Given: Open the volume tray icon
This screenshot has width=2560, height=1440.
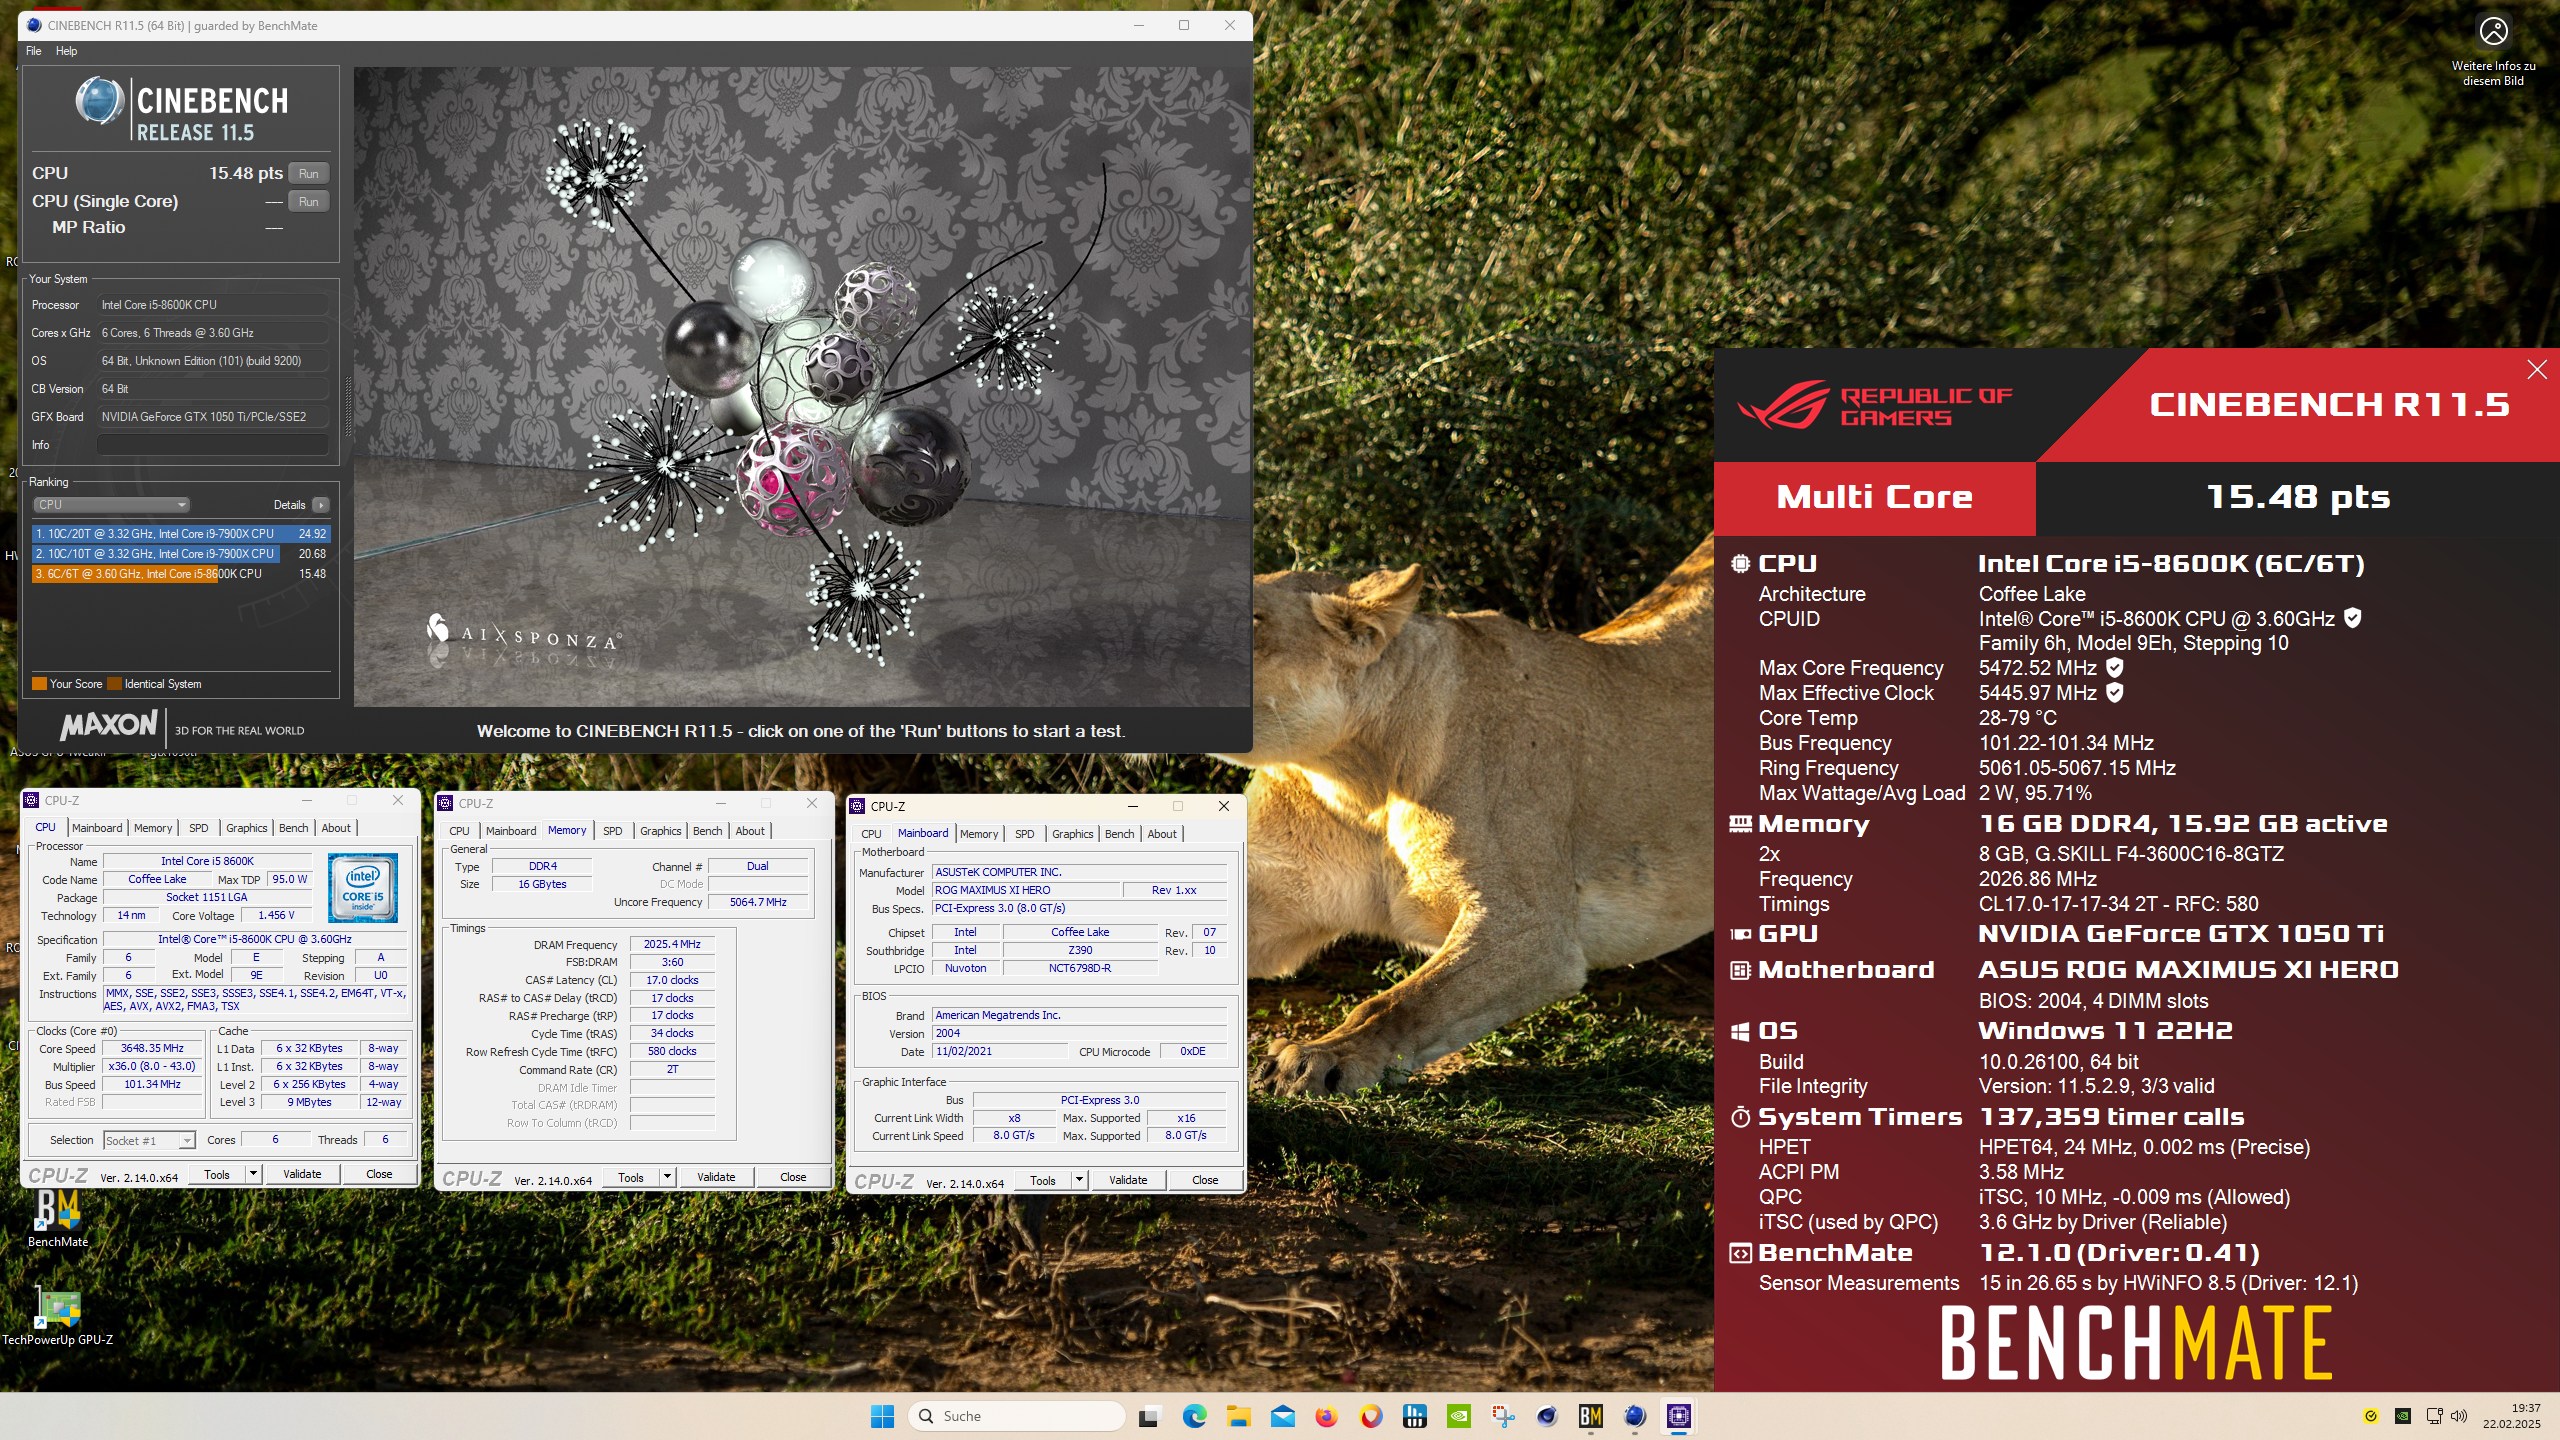Looking at the screenshot, I should (x=2459, y=1416).
